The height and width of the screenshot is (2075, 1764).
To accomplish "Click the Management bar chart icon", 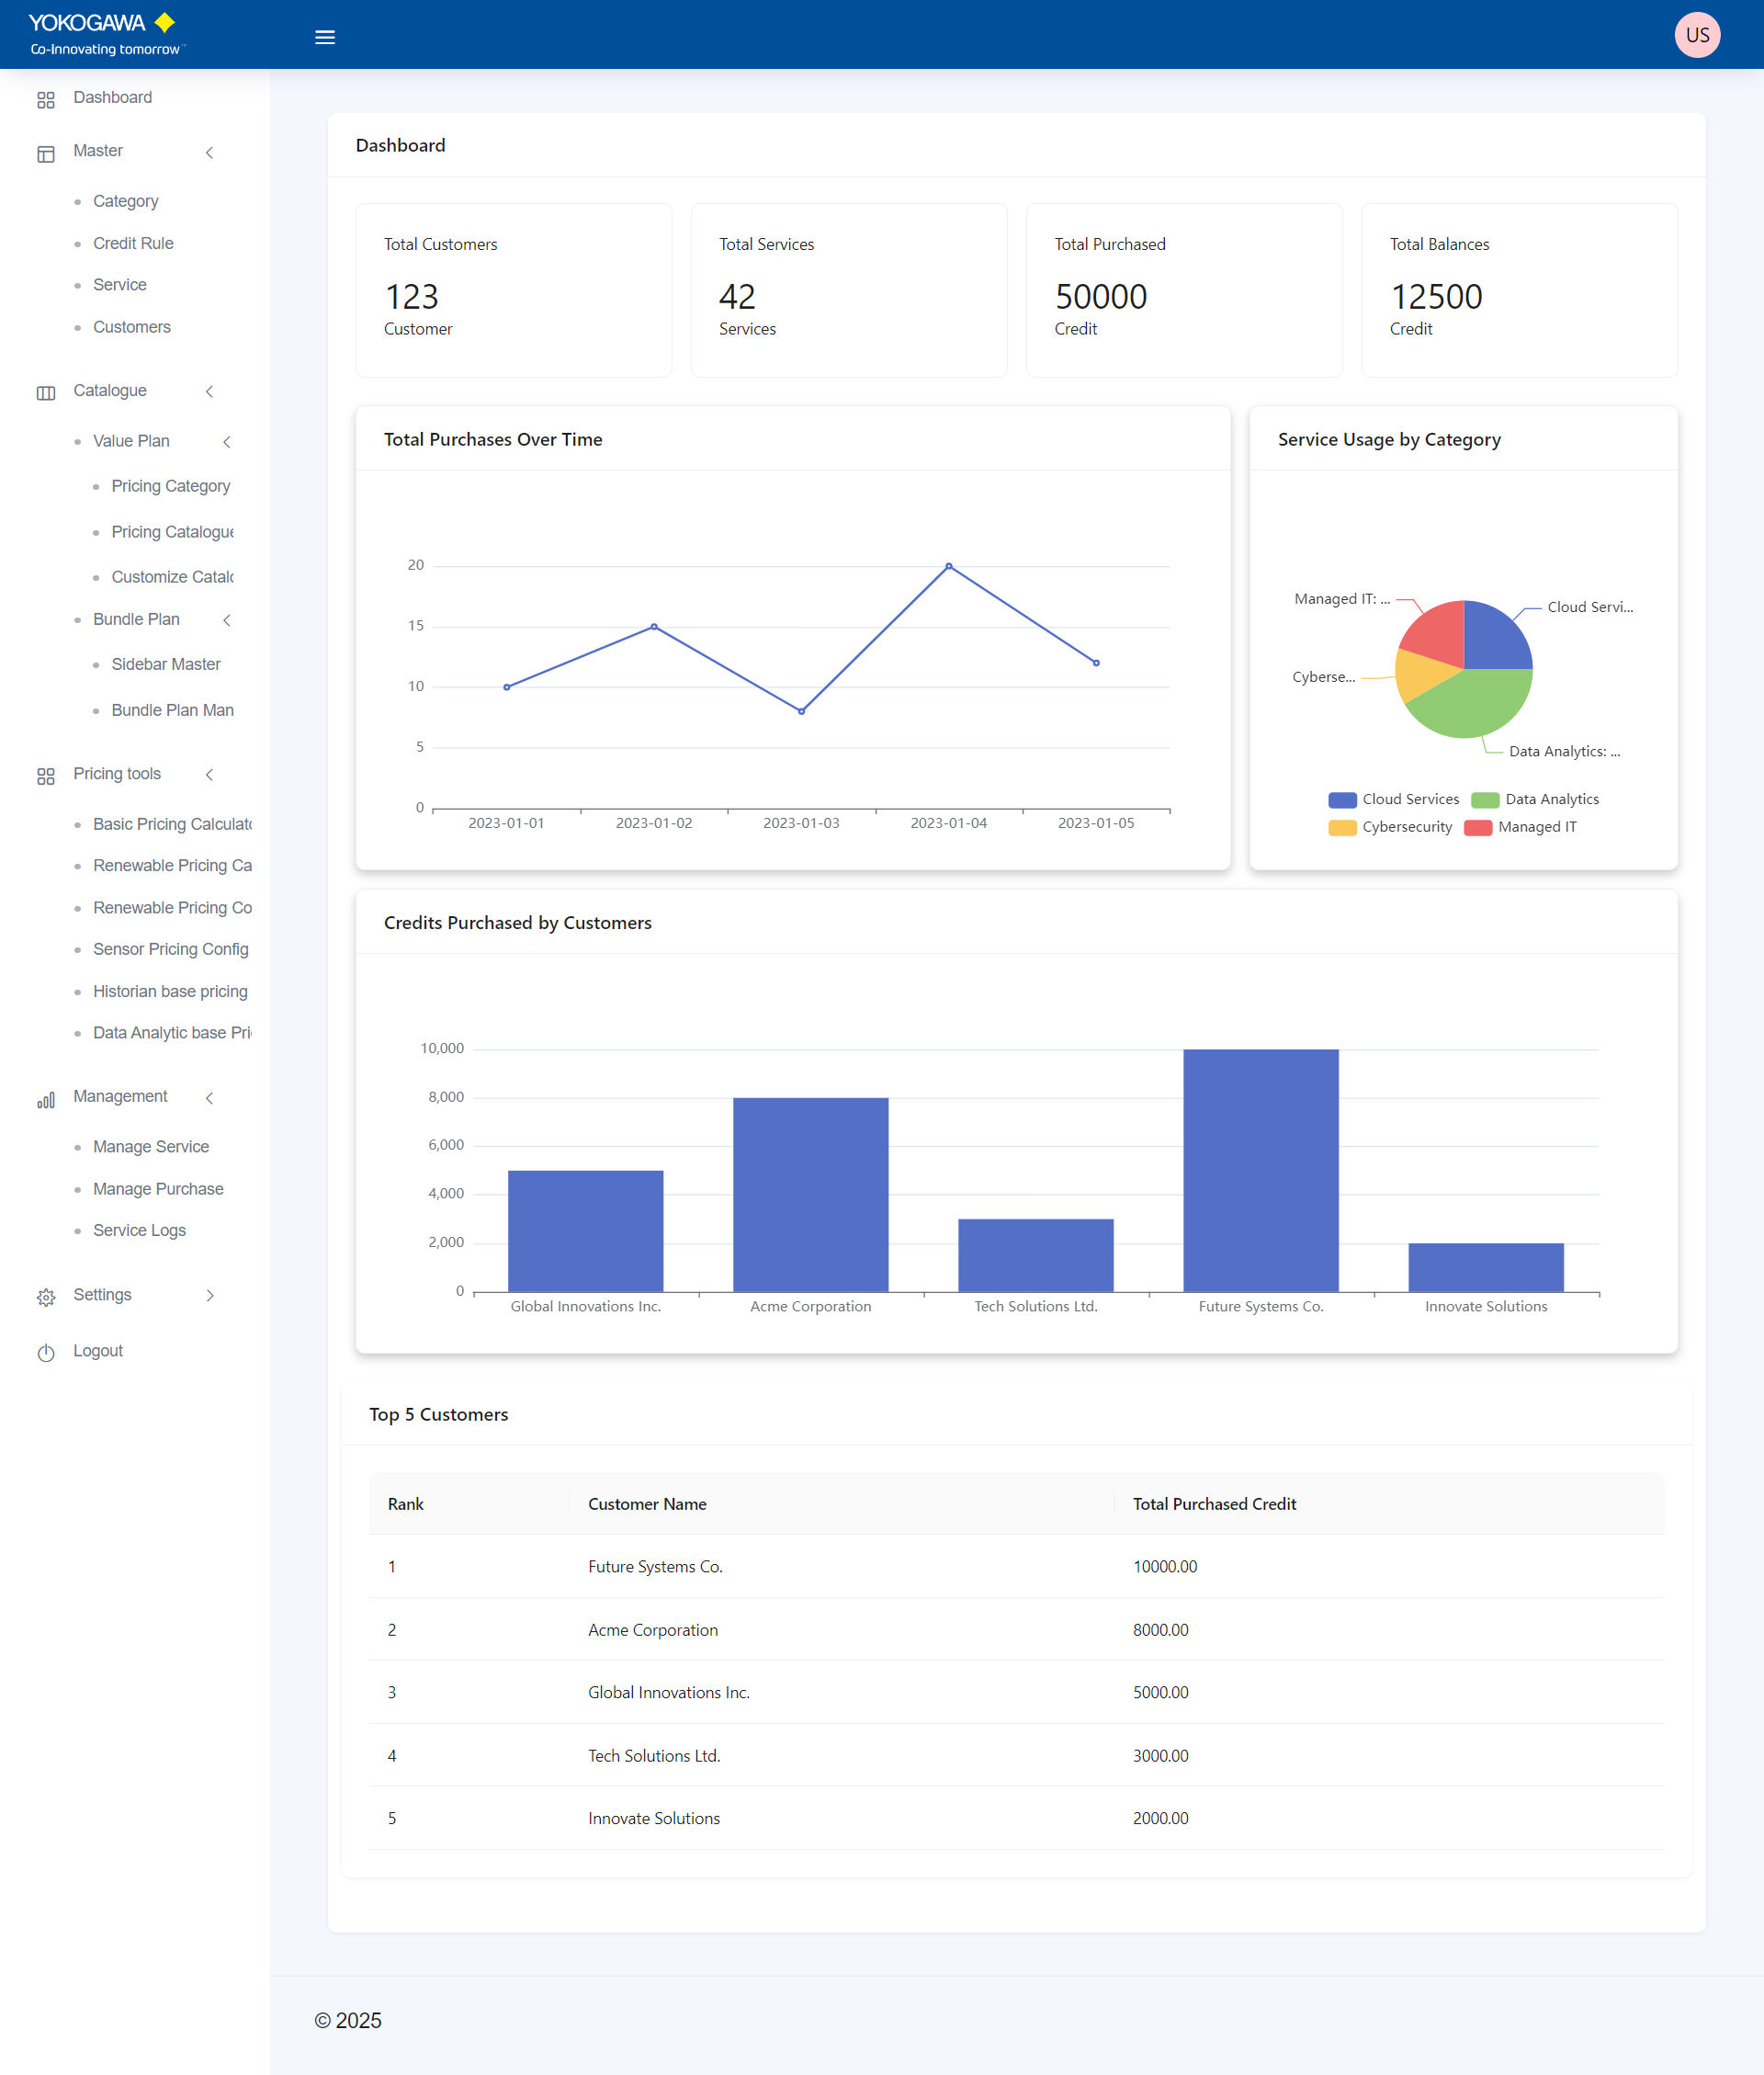I will pyautogui.click(x=46, y=1099).
